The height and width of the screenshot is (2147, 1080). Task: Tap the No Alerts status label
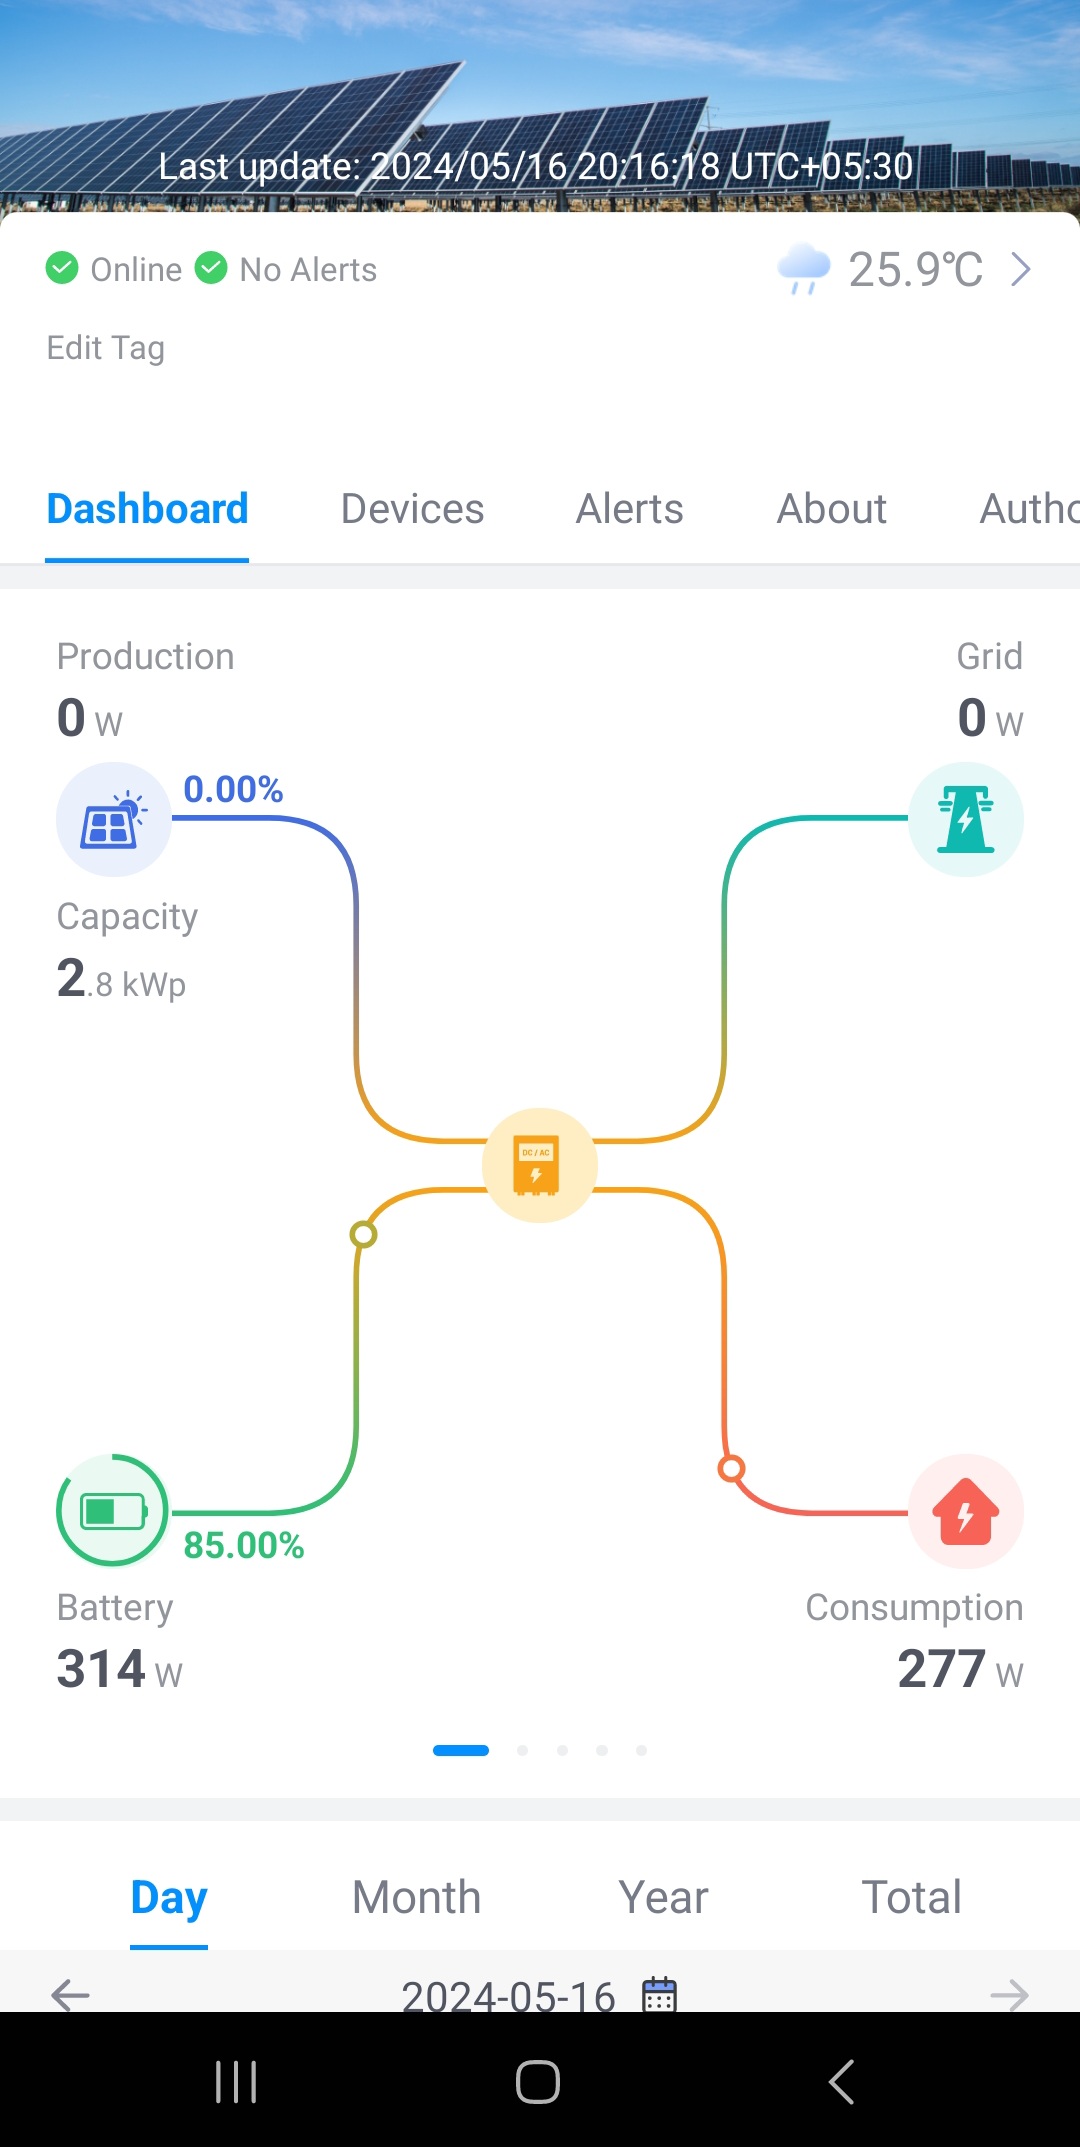tap(308, 270)
